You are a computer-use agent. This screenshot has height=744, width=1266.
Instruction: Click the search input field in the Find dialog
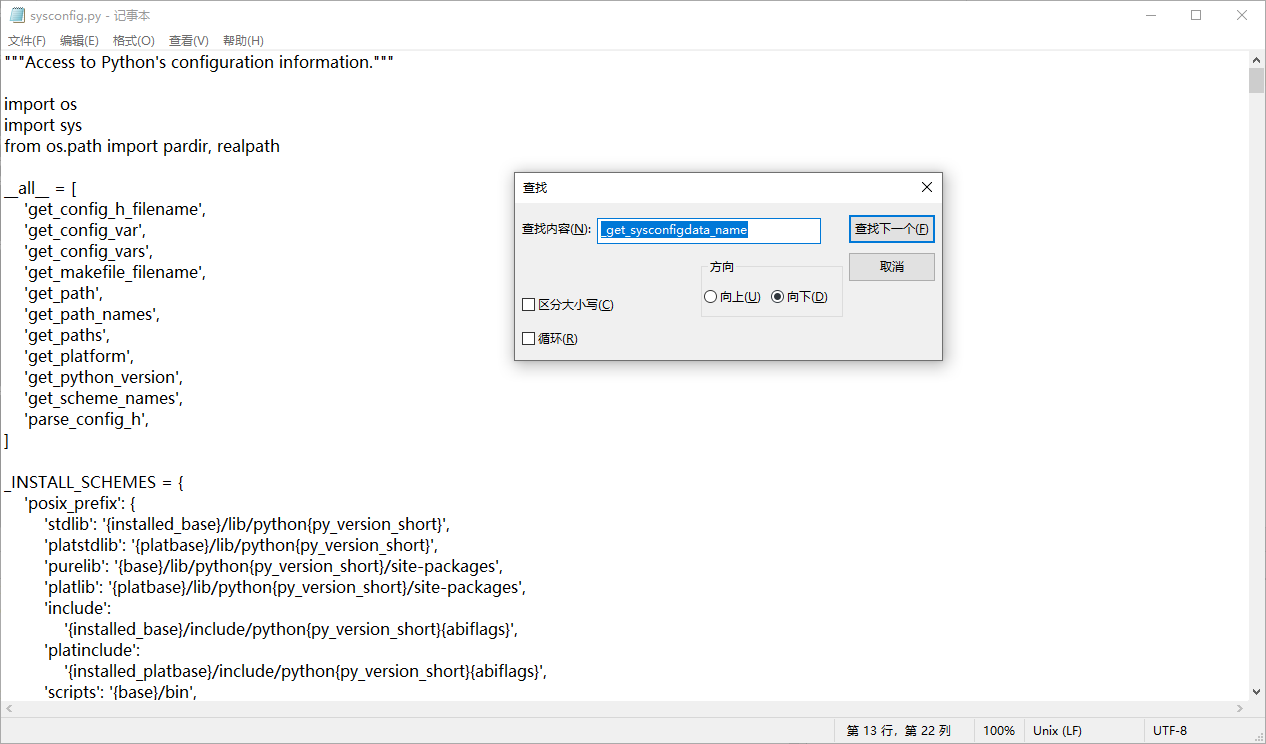[x=708, y=230]
